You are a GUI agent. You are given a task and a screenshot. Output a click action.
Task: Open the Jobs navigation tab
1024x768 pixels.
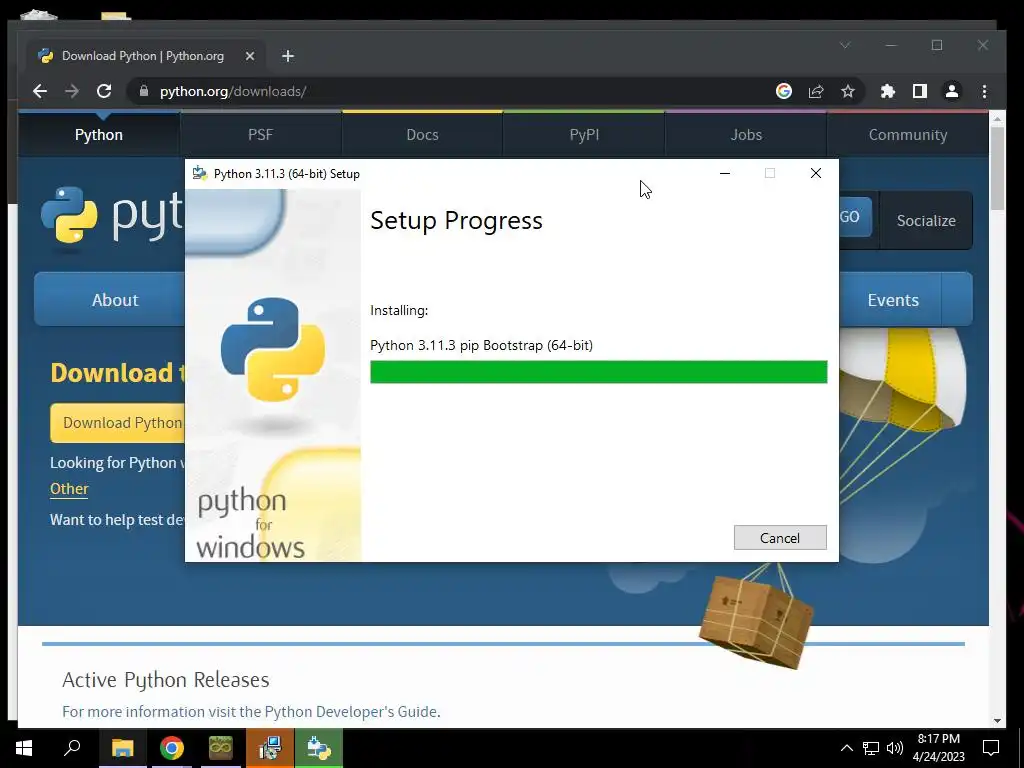746,135
